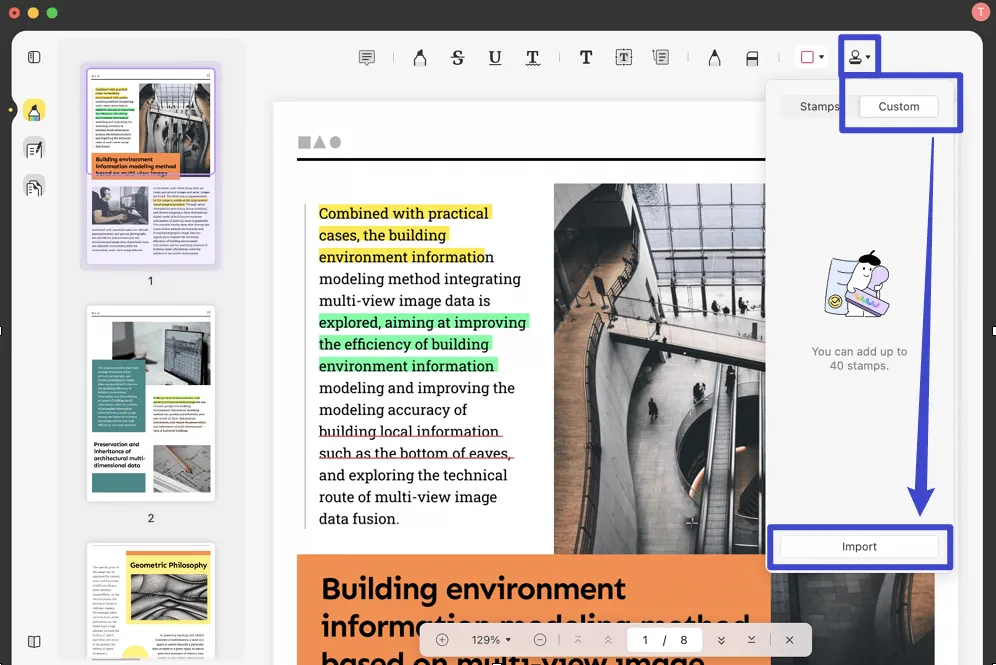The width and height of the screenshot is (996, 665).
Task: Choose the strikethrough text tool
Action: pyautogui.click(x=458, y=58)
